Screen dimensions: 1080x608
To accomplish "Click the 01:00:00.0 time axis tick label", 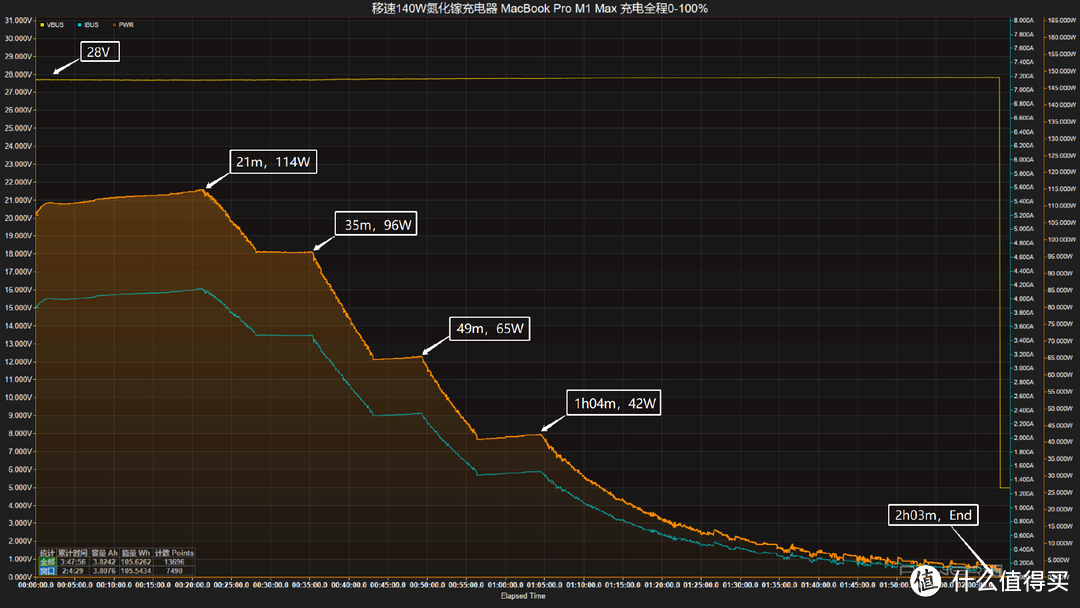I will pos(506,585).
